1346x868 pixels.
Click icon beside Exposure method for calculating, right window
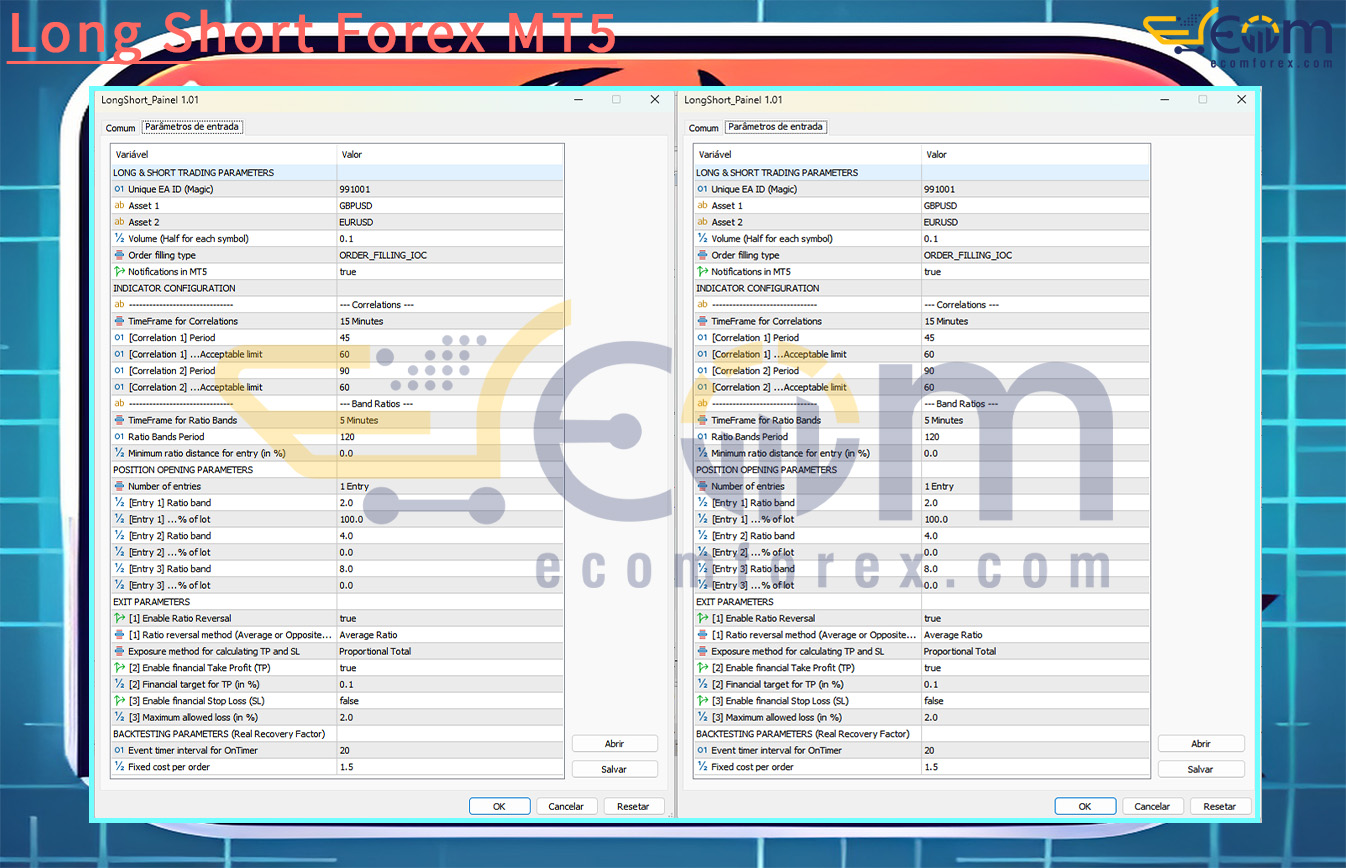702,651
